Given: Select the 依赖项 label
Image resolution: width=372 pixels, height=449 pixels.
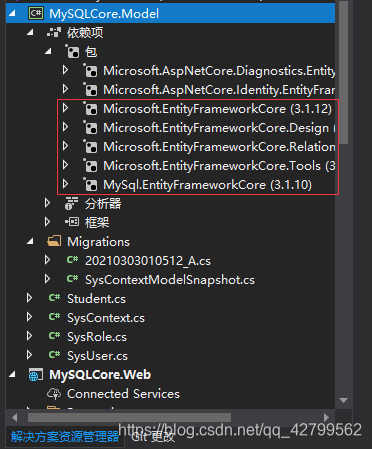Looking at the screenshot, I should pyautogui.click(x=85, y=33).
